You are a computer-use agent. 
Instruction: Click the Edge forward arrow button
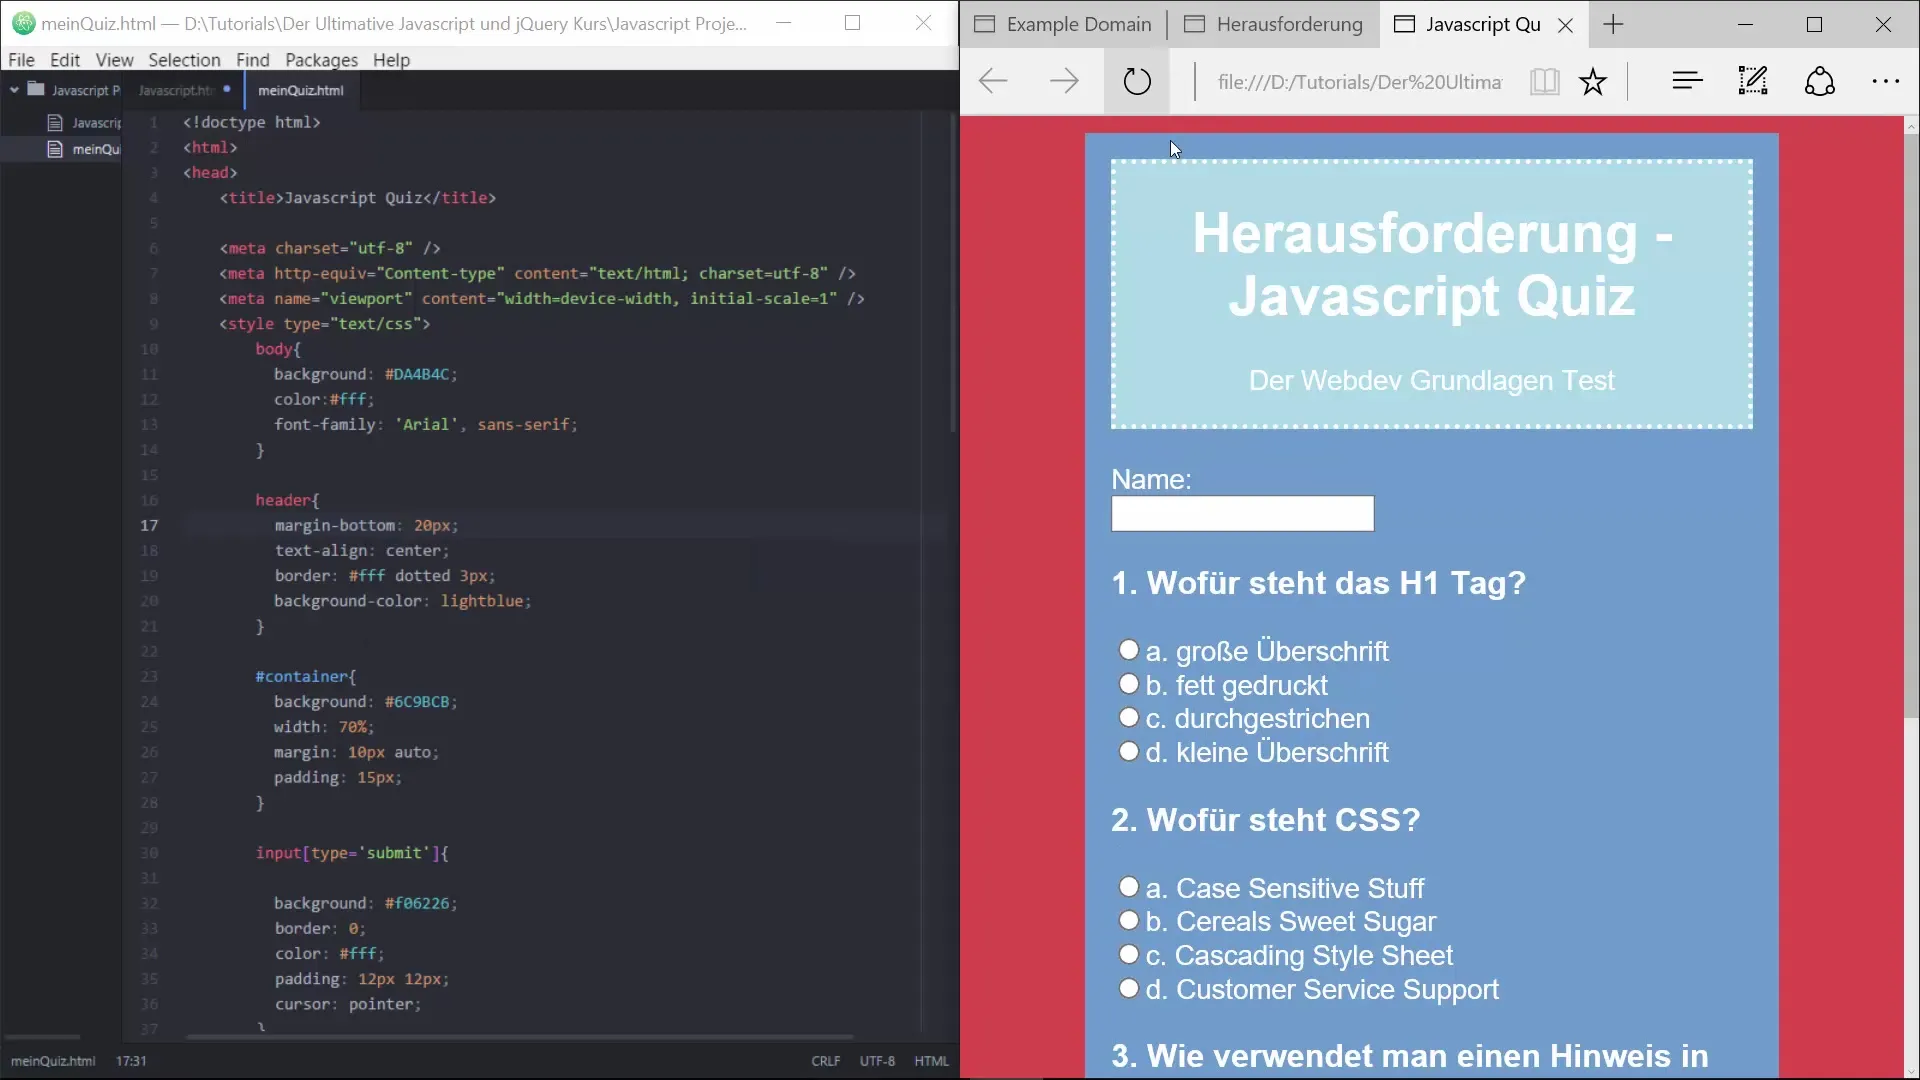click(x=1064, y=81)
